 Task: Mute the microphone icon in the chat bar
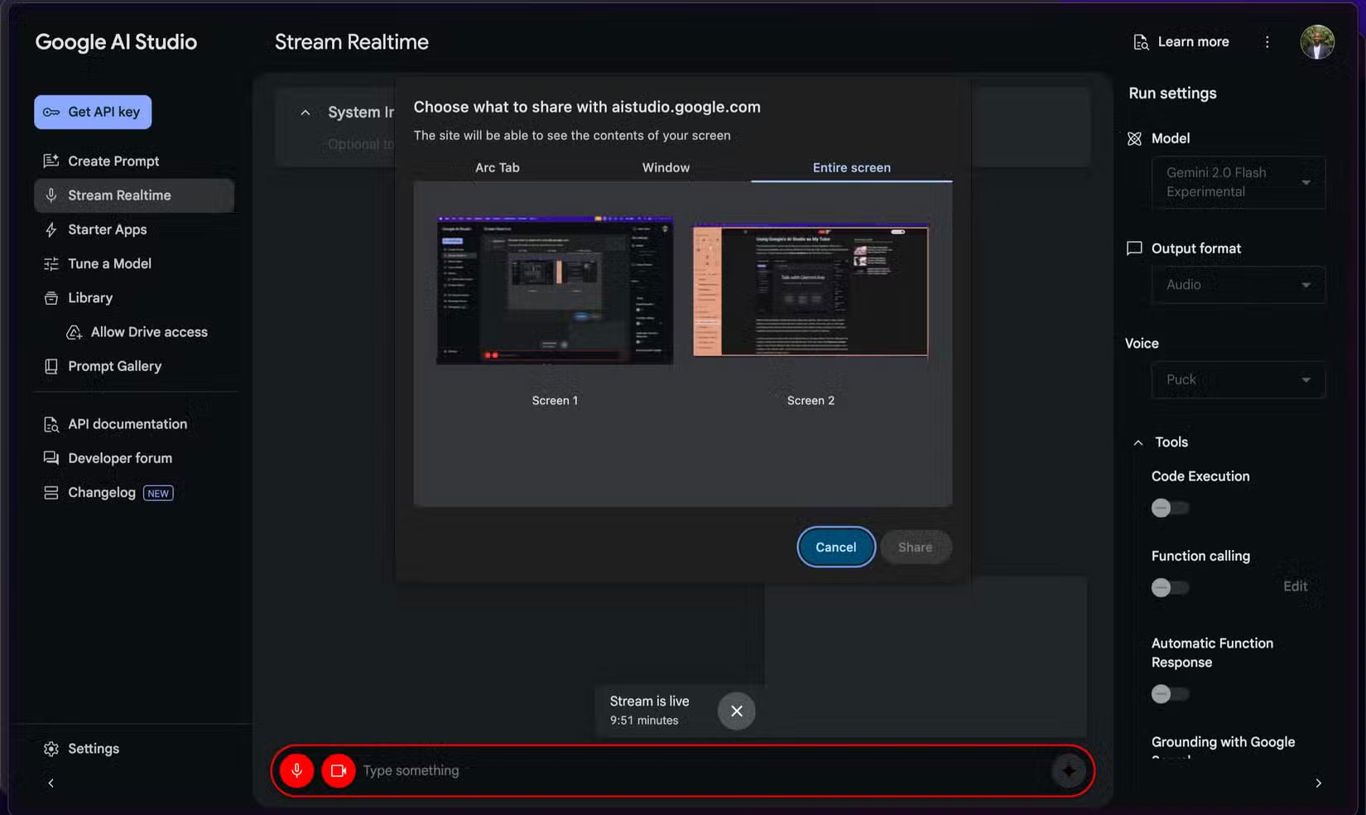pos(296,770)
